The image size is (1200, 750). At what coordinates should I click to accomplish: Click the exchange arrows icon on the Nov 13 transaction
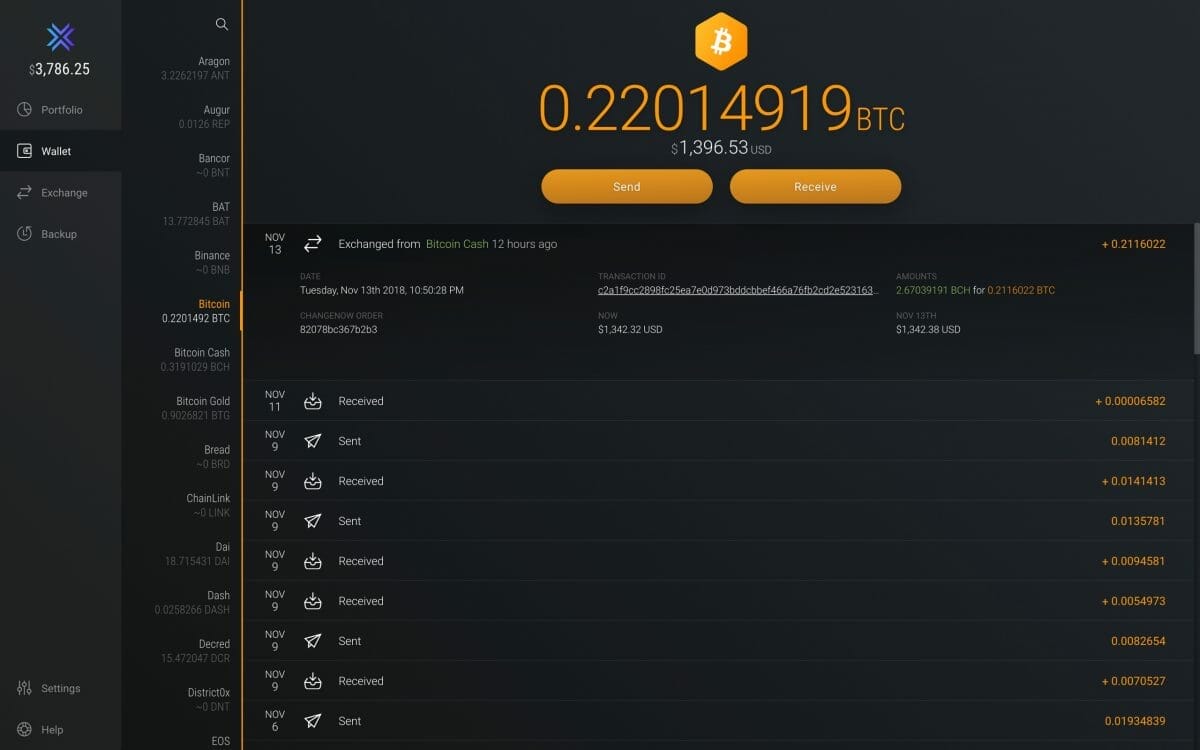pos(312,243)
